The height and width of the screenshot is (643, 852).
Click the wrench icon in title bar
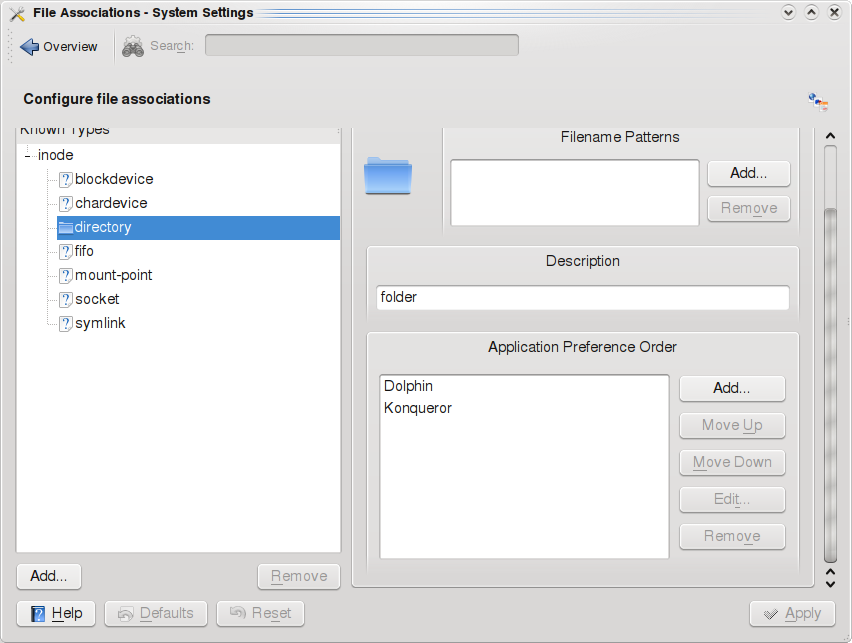[x=16, y=13]
